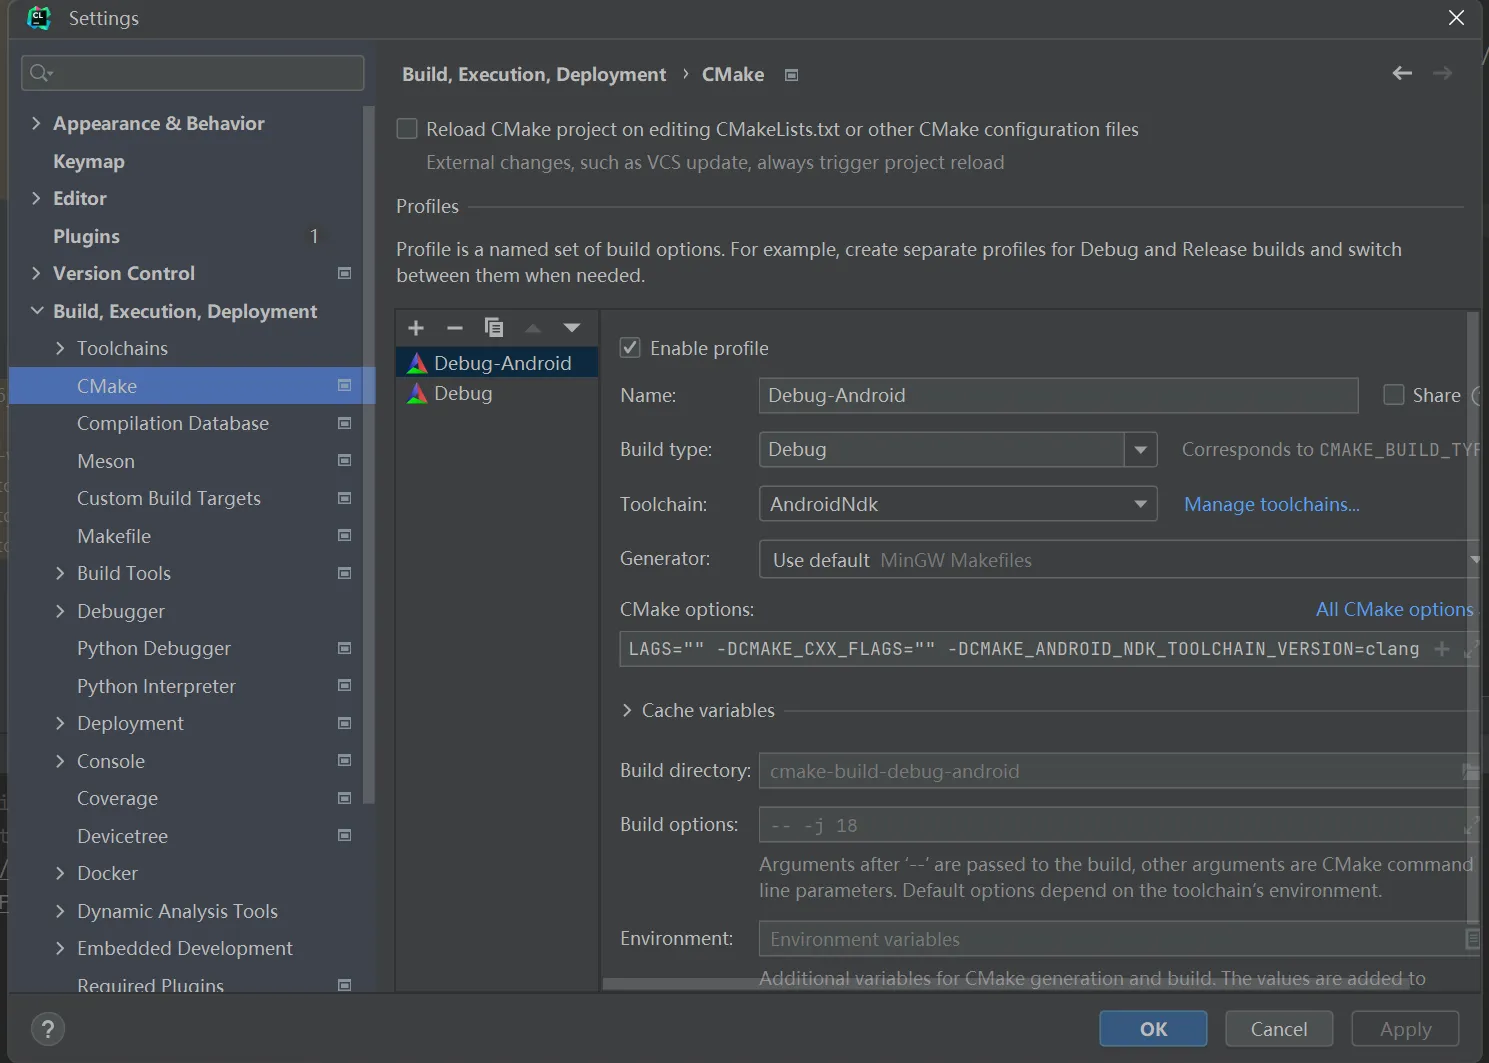Click the plus icon in CMake options field
Image resolution: width=1489 pixels, height=1063 pixels.
1442,649
